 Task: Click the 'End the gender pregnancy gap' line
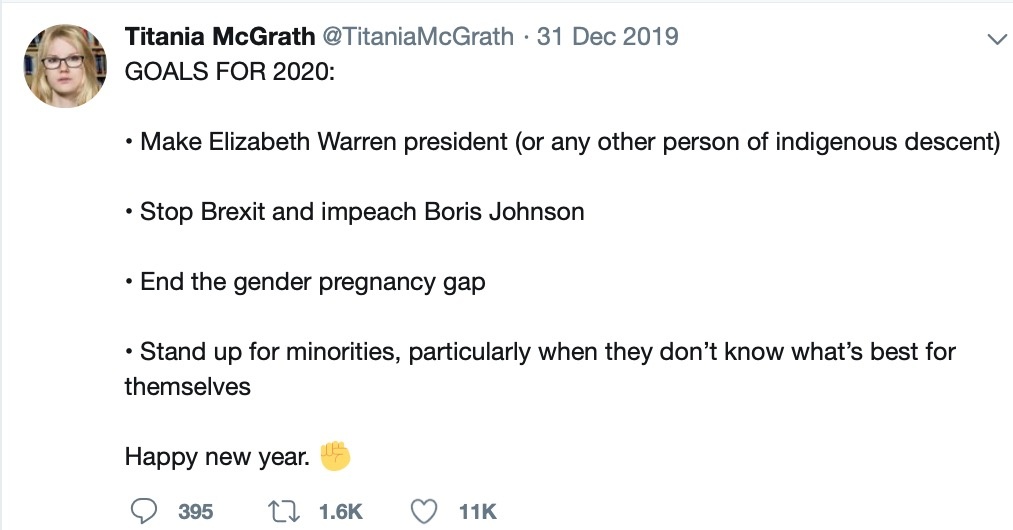pos(313,282)
